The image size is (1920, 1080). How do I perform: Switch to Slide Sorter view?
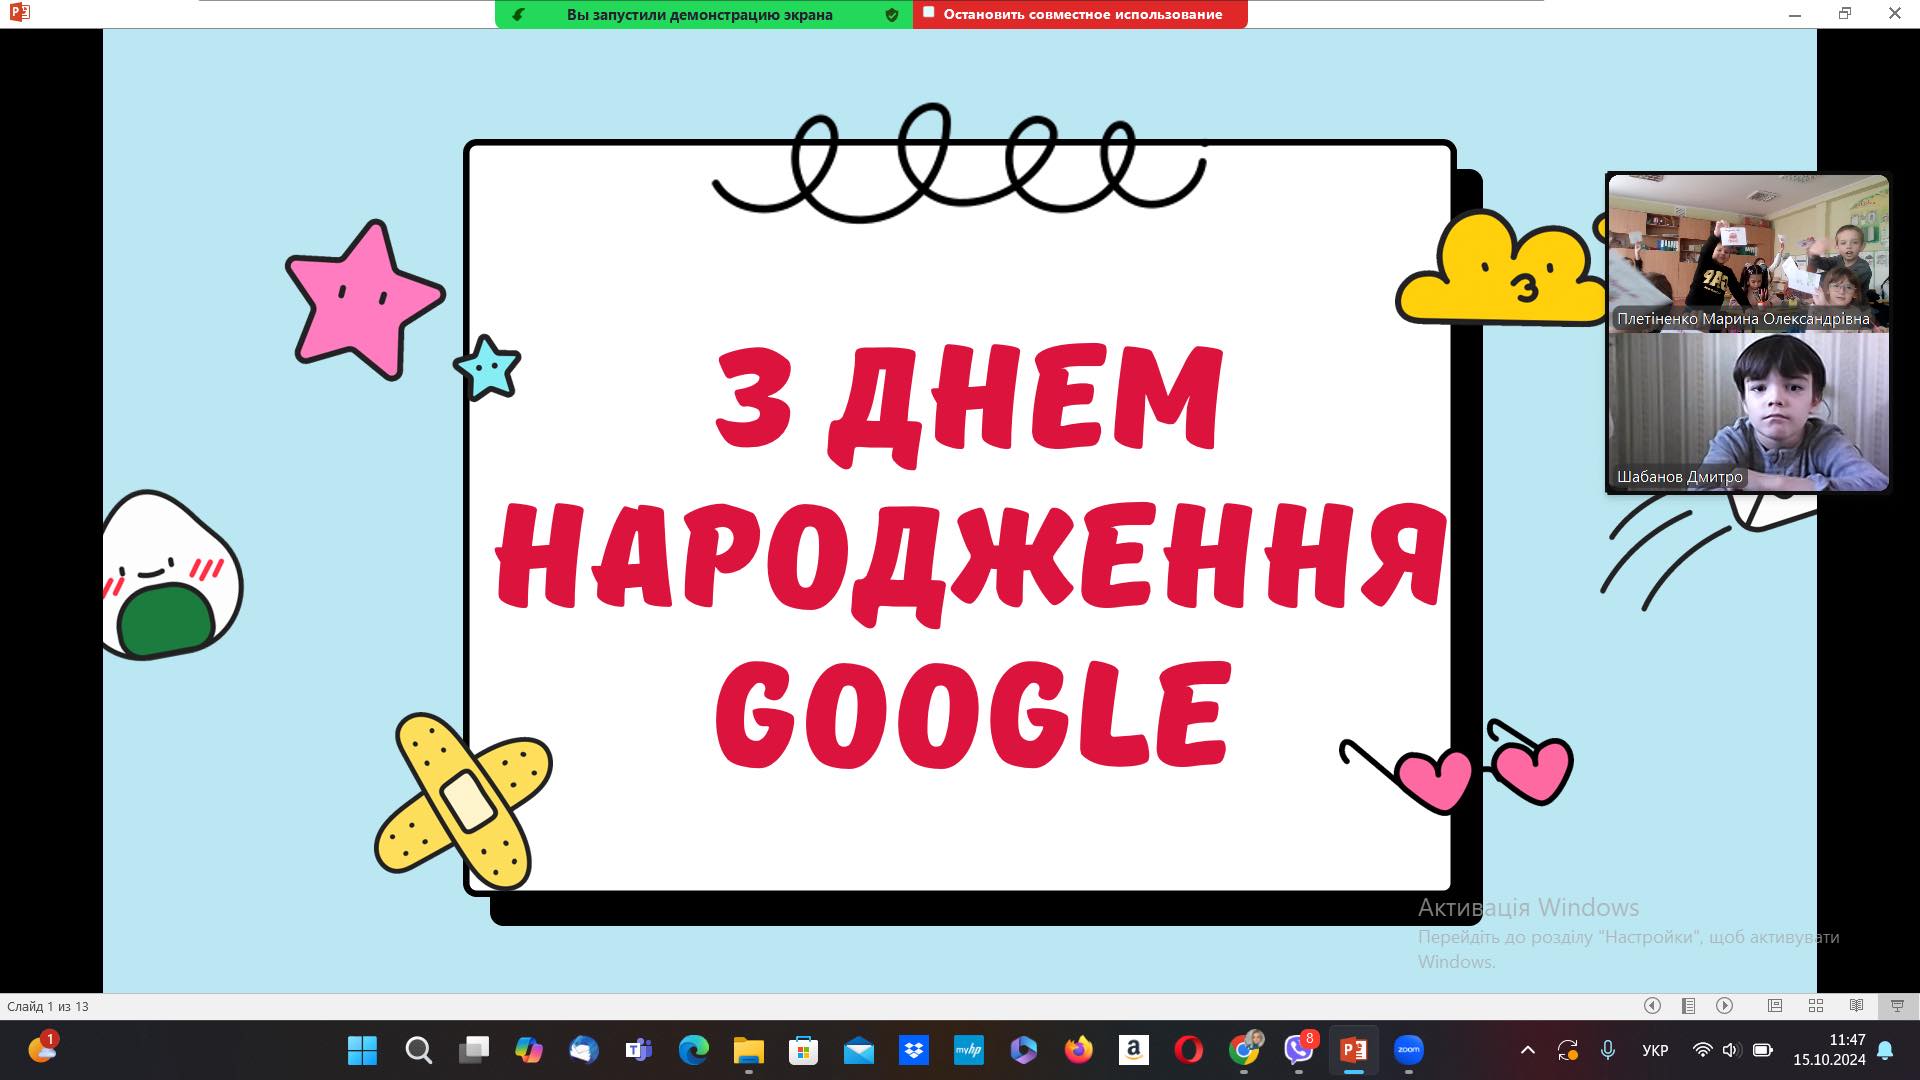click(x=1816, y=1006)
